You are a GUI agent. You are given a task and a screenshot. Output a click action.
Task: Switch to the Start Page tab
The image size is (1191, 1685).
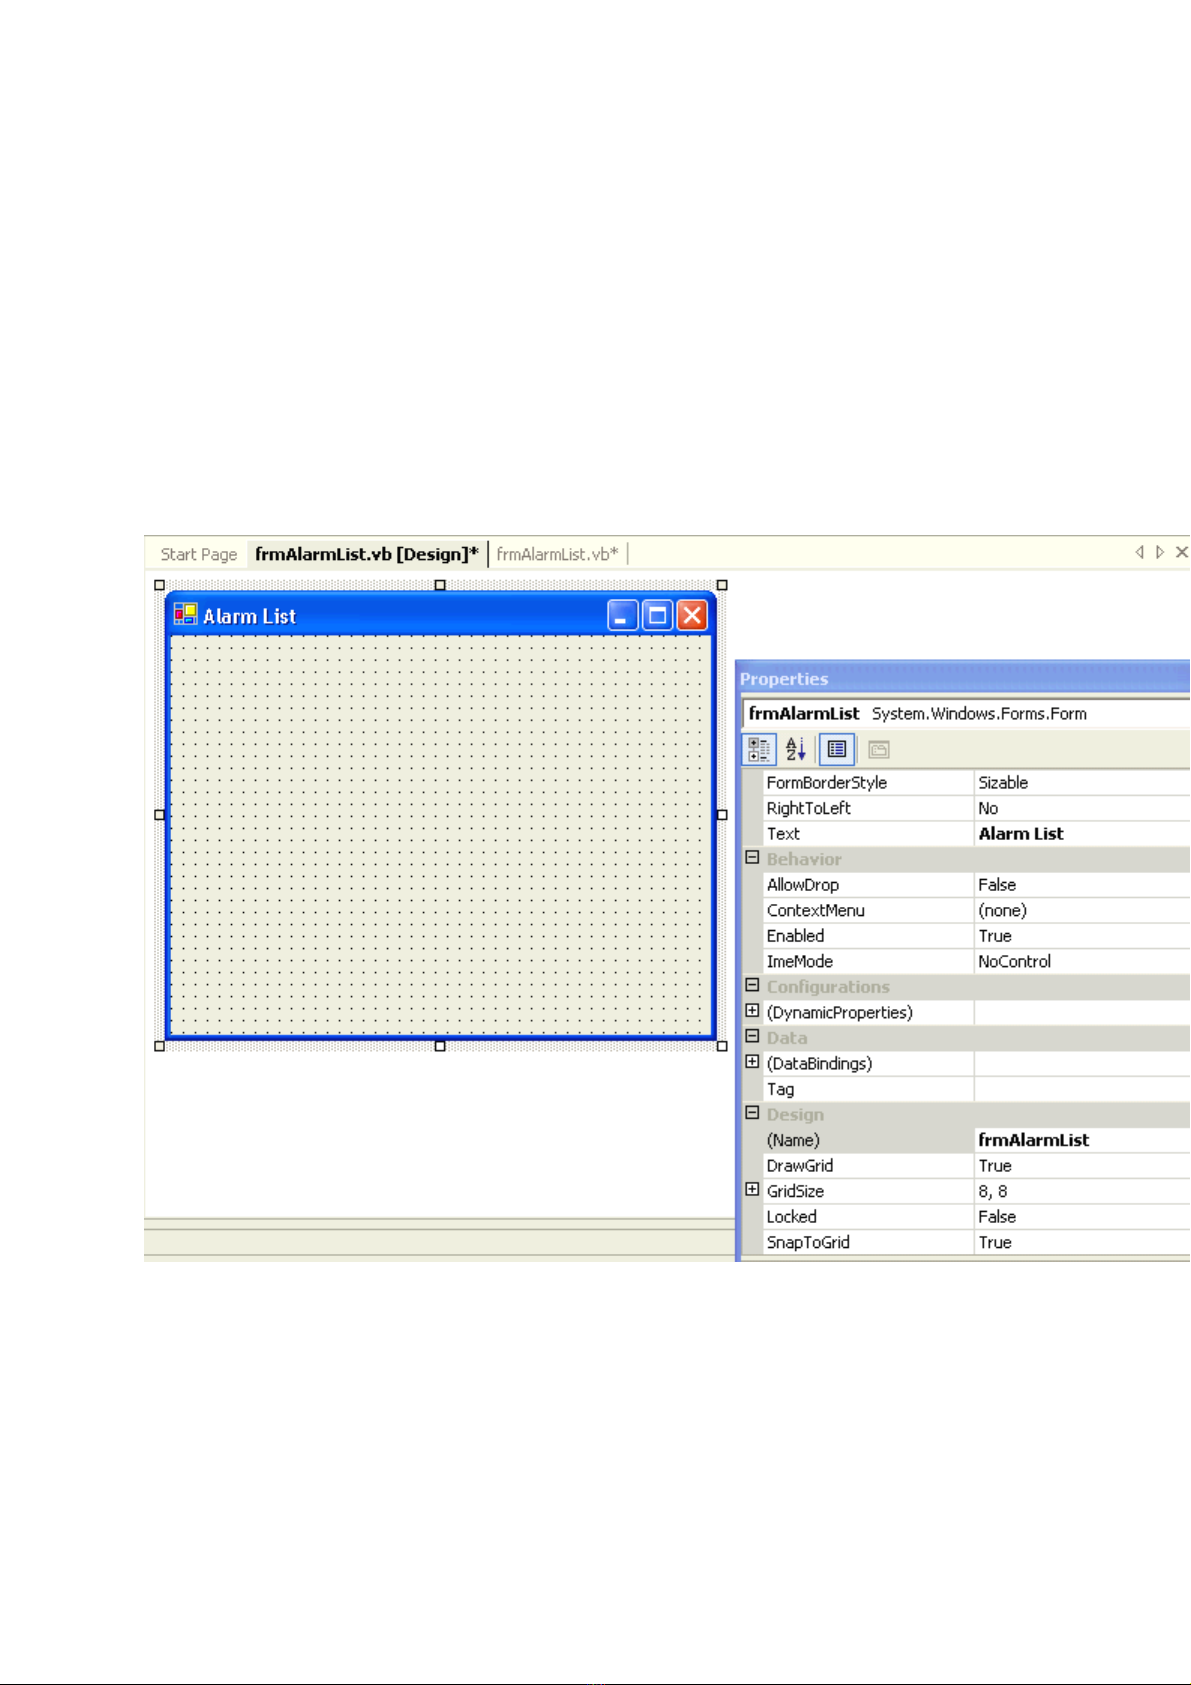tap(198, 554)
